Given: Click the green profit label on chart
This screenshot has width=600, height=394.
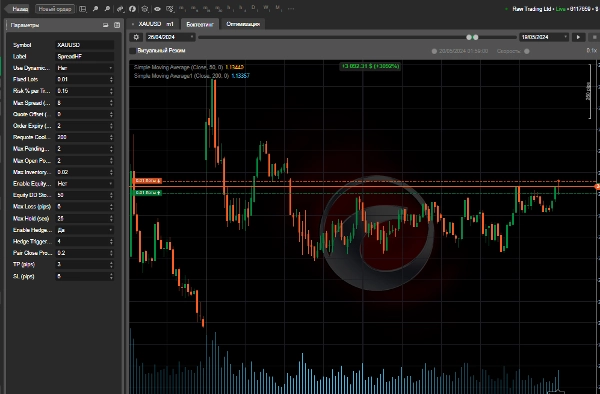Looking at the screenshot, I should click(x=370, y=66).
